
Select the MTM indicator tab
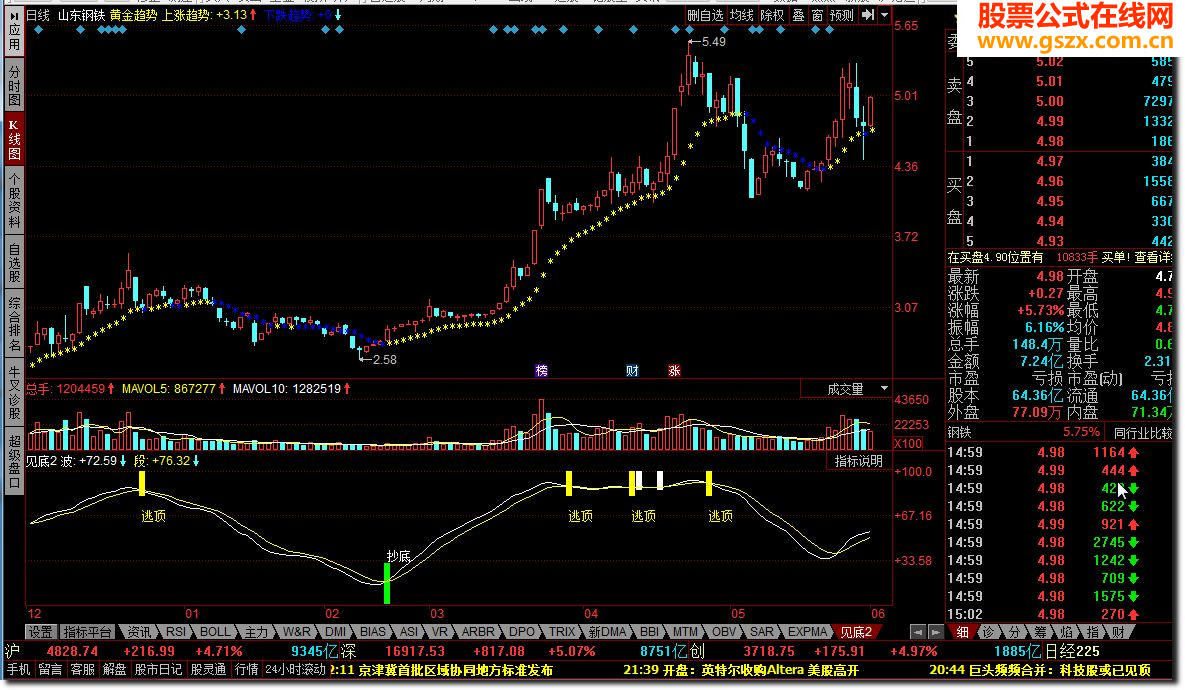click(x=685, y=632)
